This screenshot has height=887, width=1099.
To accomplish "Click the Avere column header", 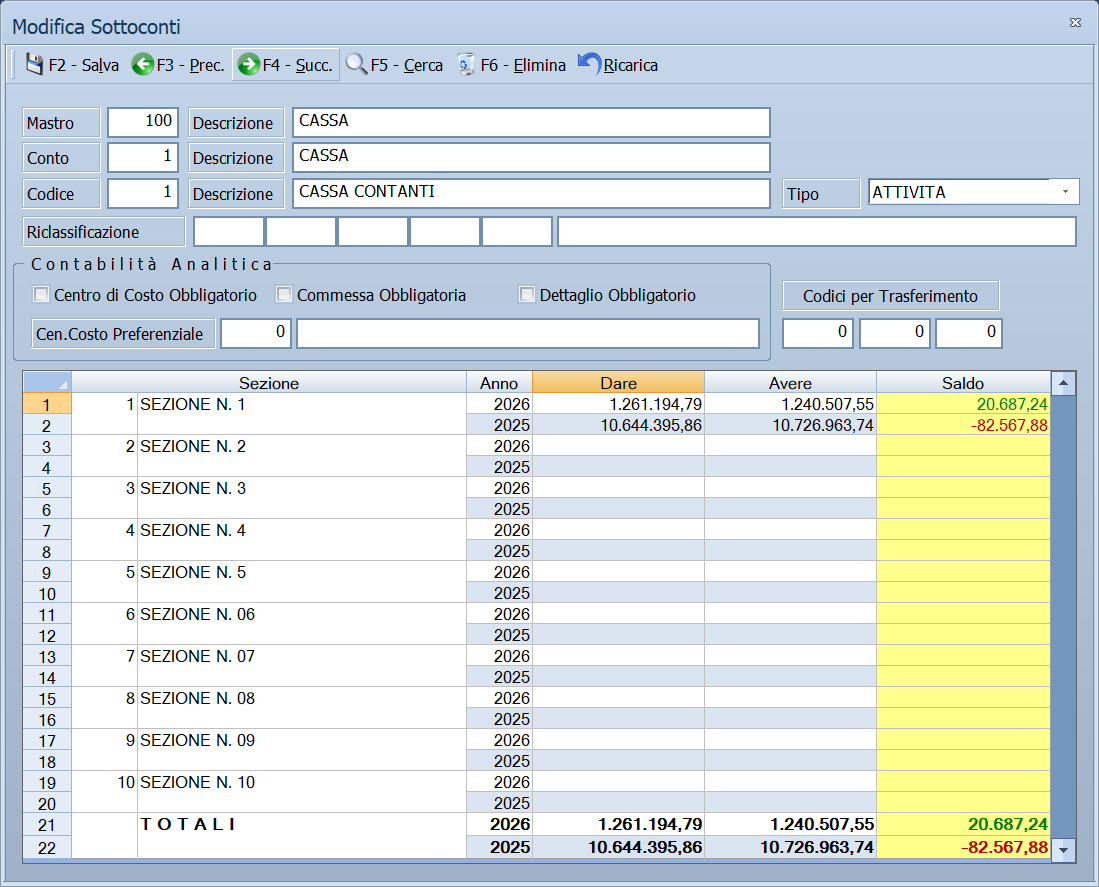I will pos(790,383).
